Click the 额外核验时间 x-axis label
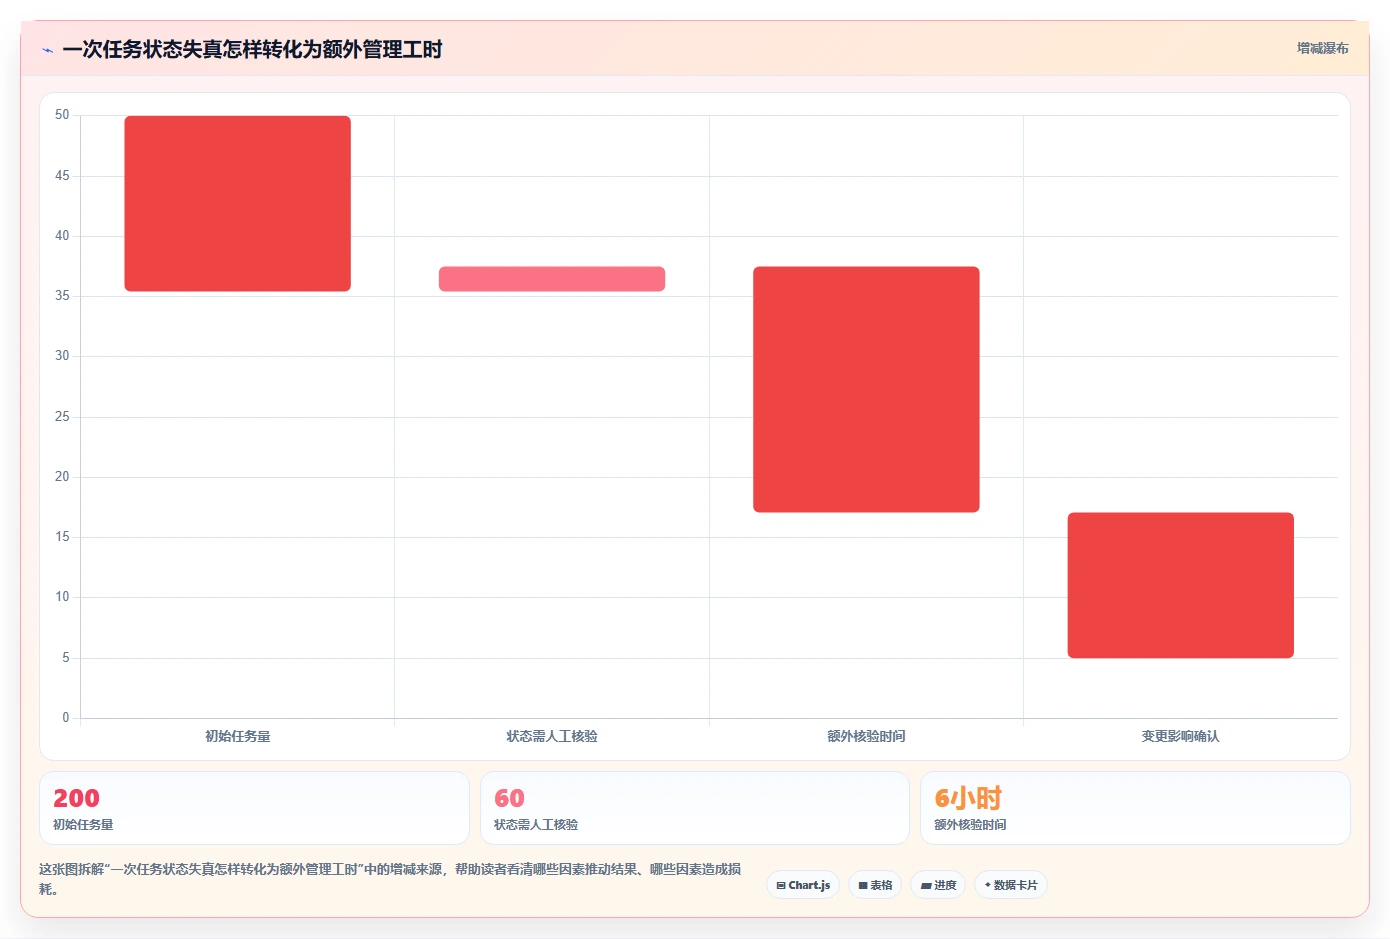Viewport: 1390px width, 939px height. [866, 736]
